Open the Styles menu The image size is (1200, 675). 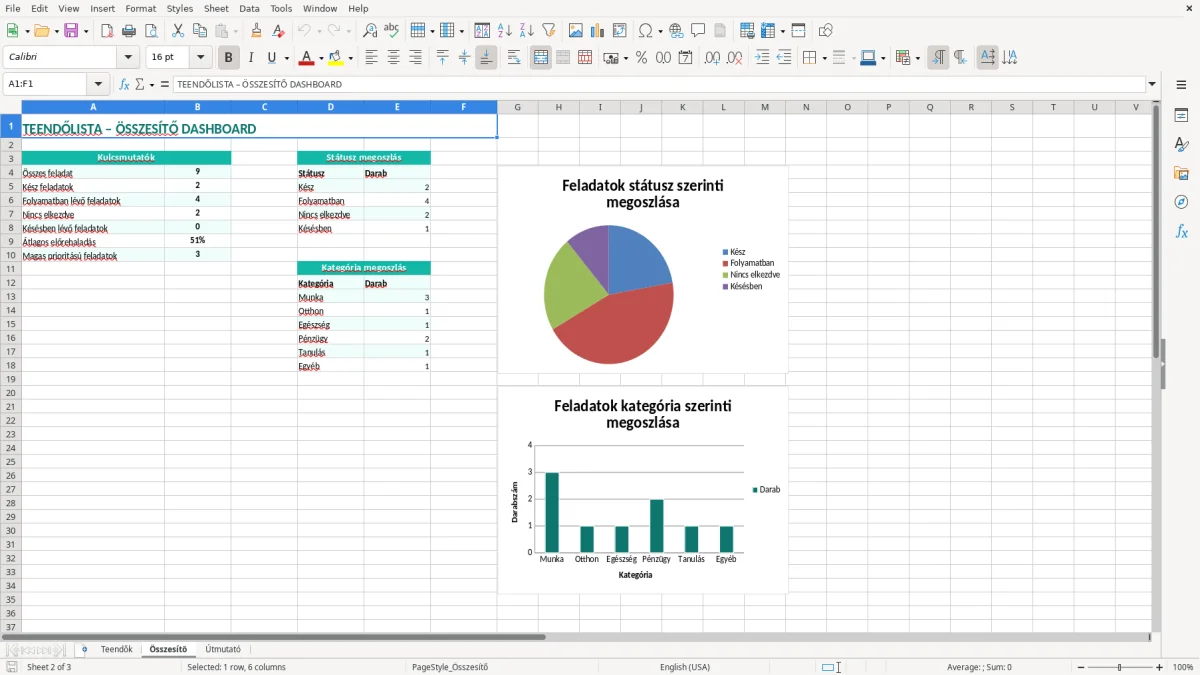(x=180, y=8)
